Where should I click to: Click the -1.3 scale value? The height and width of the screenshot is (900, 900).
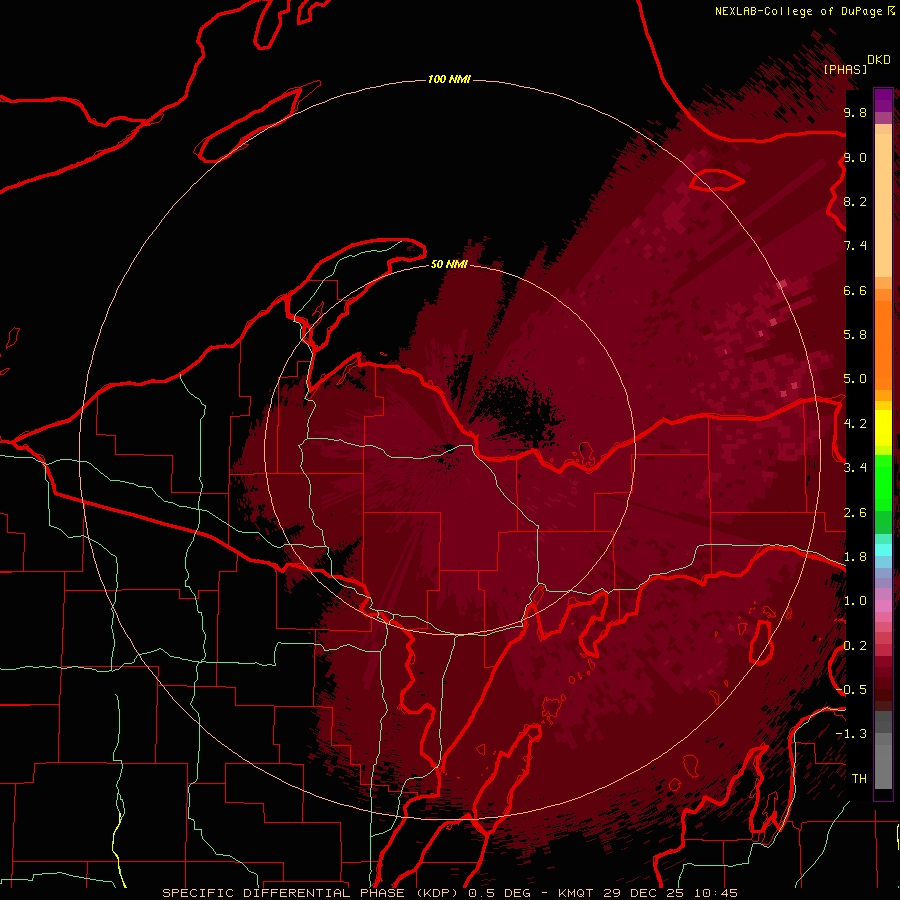pyautogui.click(x=851, y=734)
